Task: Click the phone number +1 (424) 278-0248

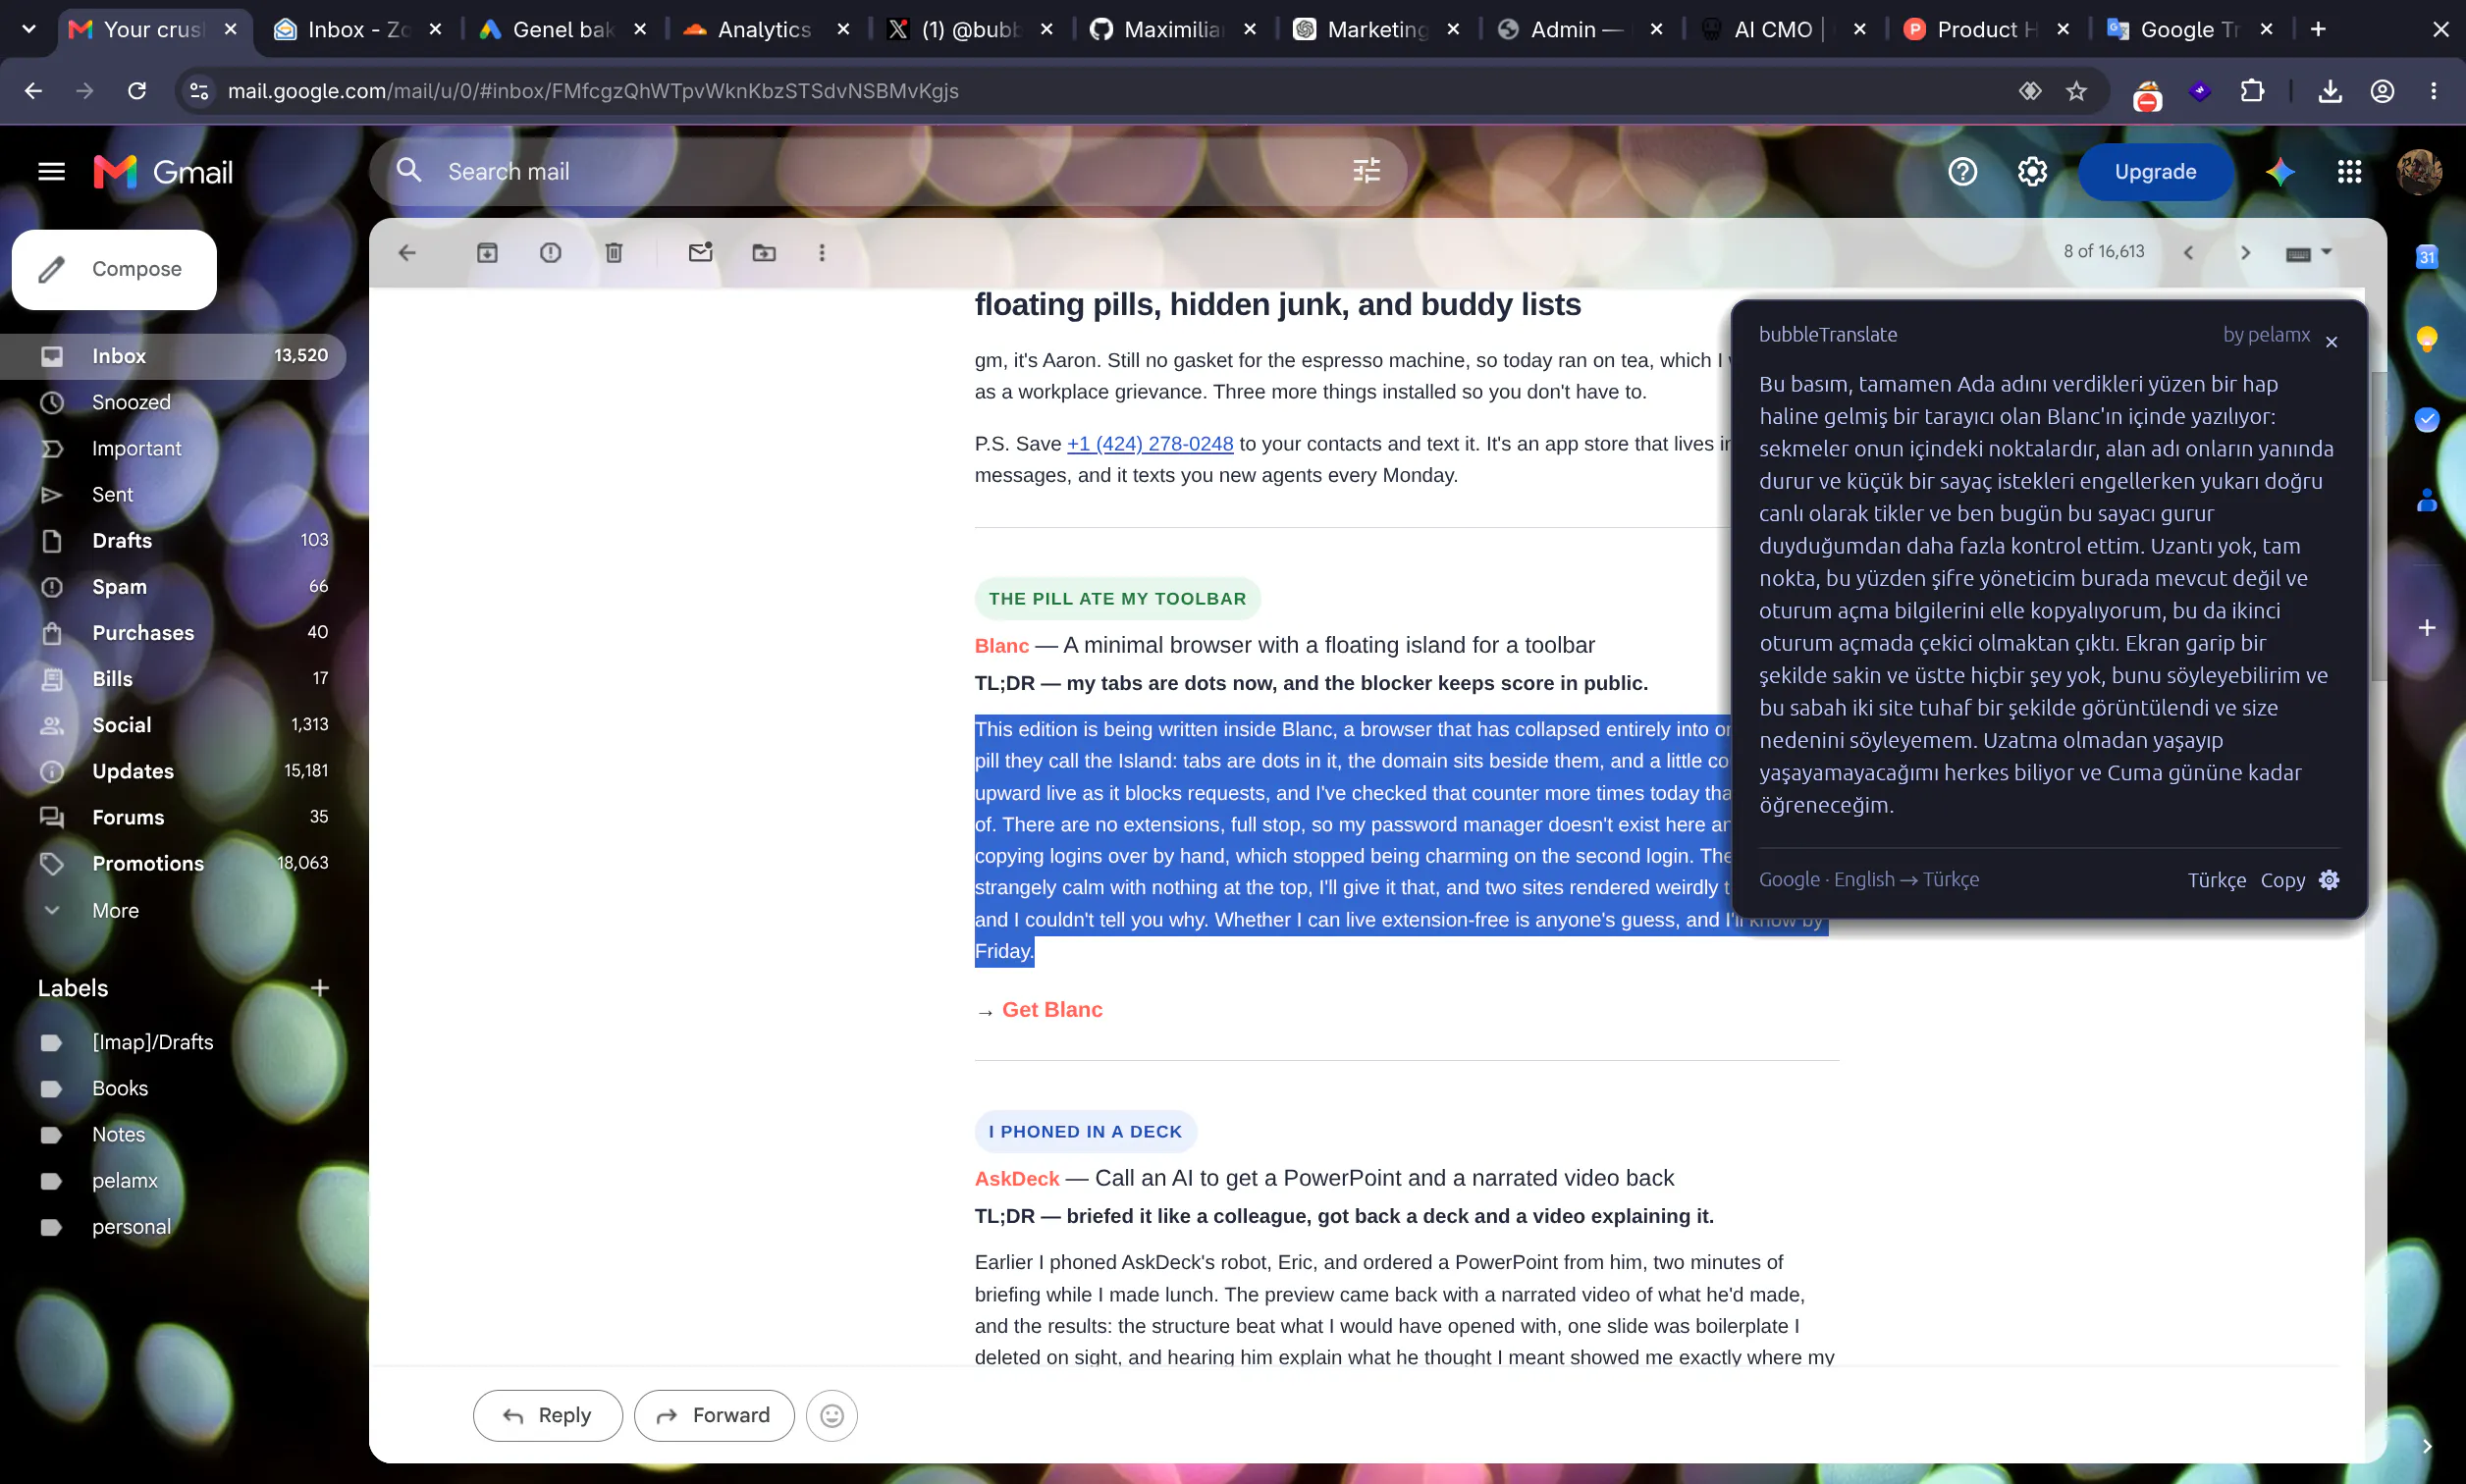Action: coord(1150,444)
